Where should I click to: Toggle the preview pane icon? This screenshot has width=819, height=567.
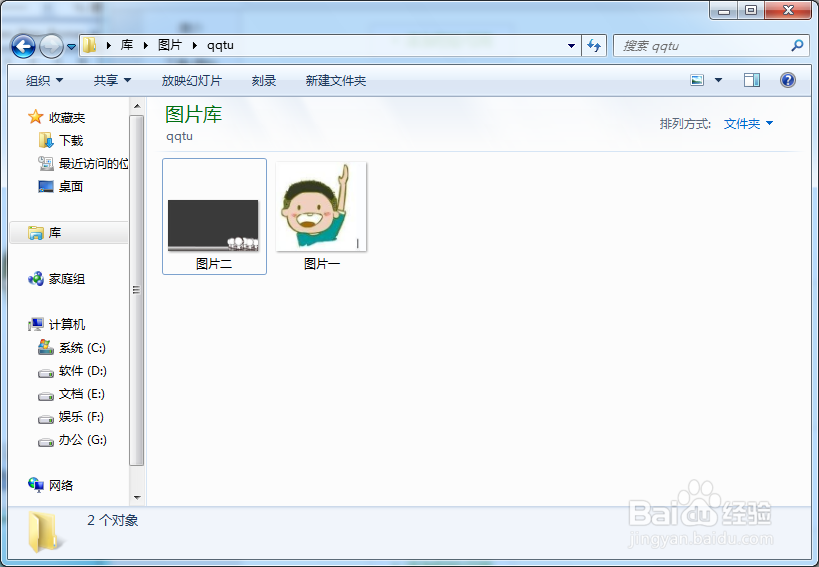click(752, 80)
